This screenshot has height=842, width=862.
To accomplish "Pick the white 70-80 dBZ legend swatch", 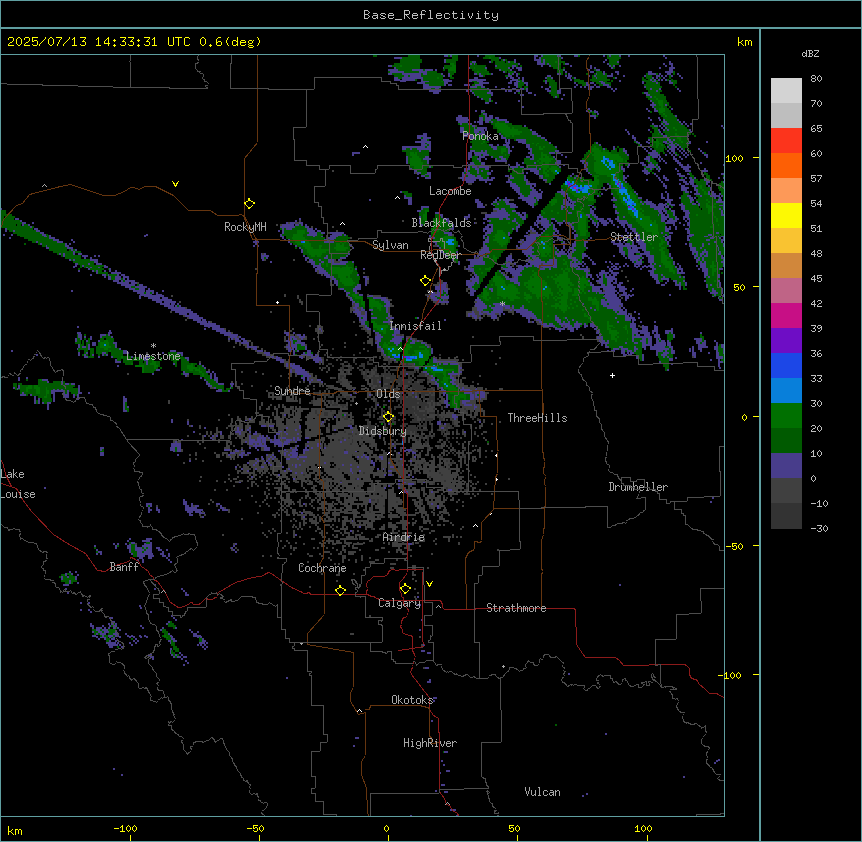I will (x=786, y=91).
